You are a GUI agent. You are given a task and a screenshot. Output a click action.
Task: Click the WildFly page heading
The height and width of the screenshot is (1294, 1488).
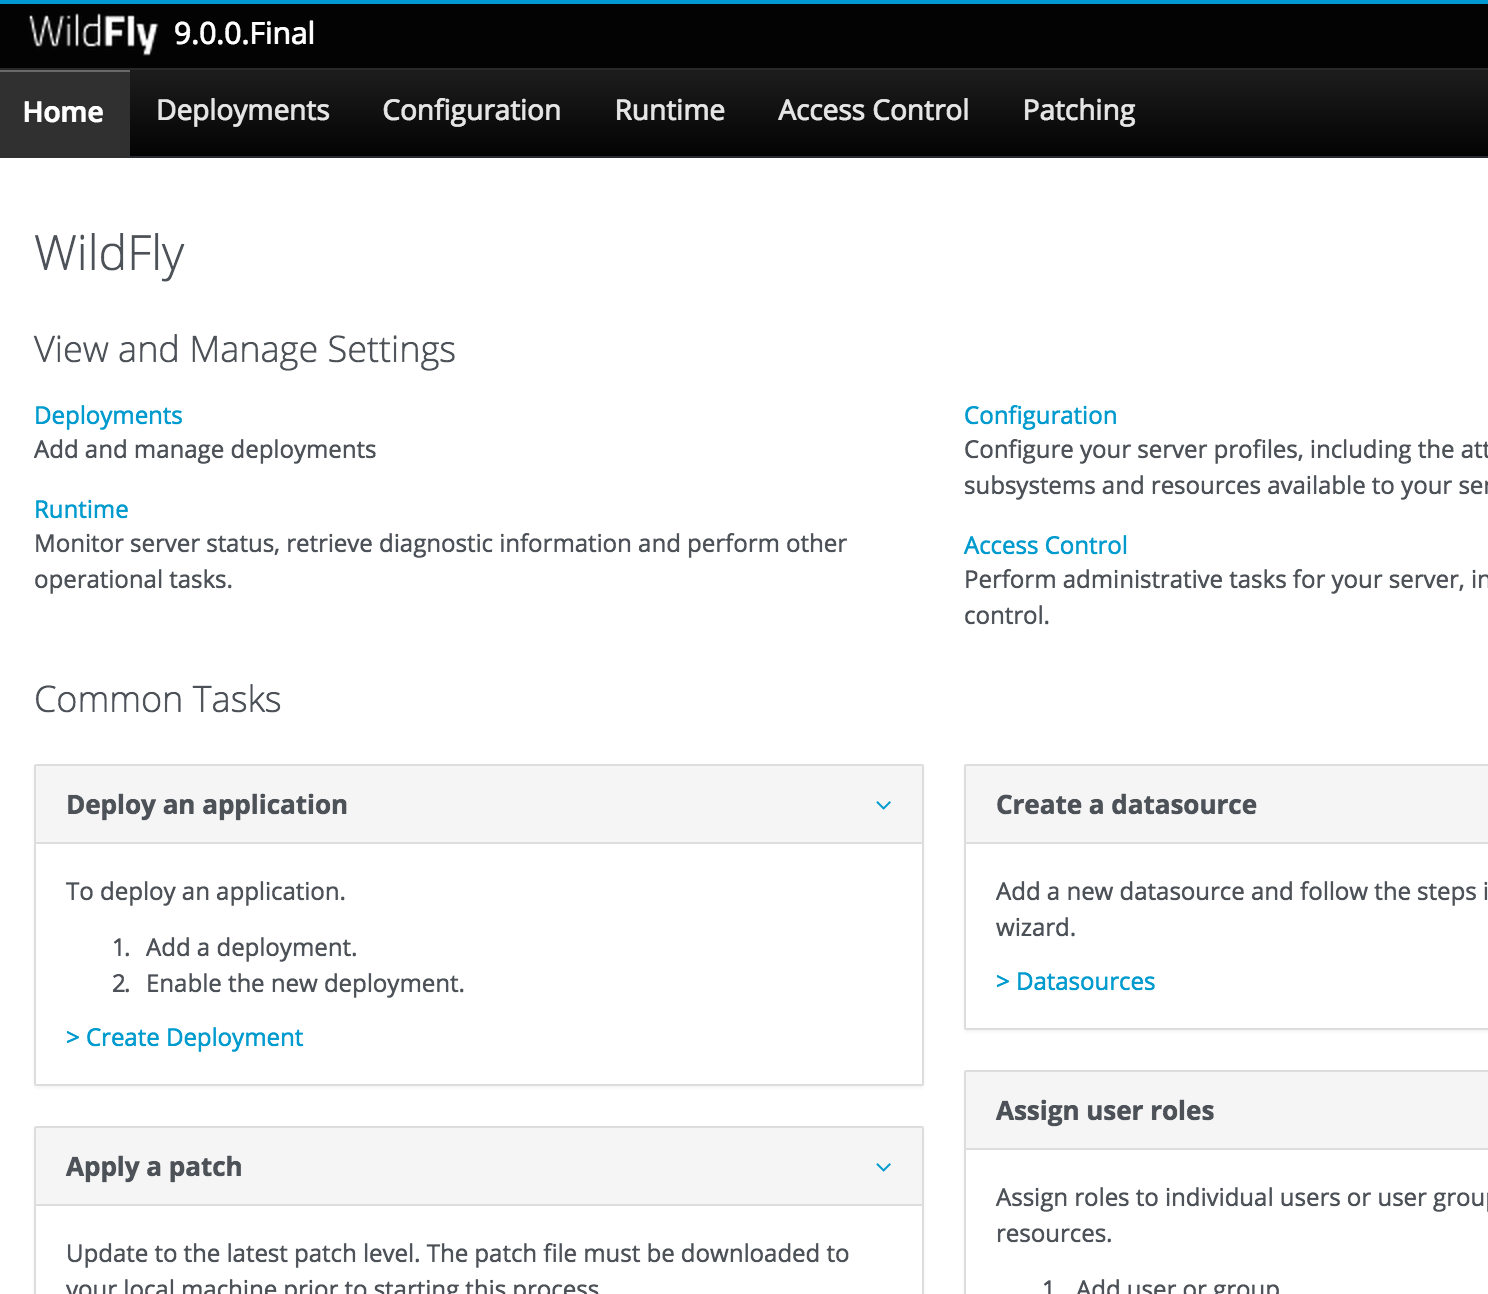[x=109, y=254]
